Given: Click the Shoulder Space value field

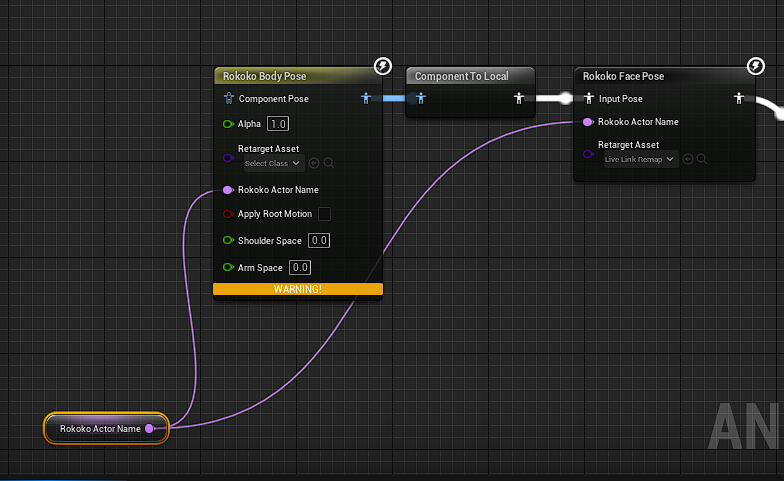Looking at the screenshot, I should pyautogui.click(x=319, y=240).
